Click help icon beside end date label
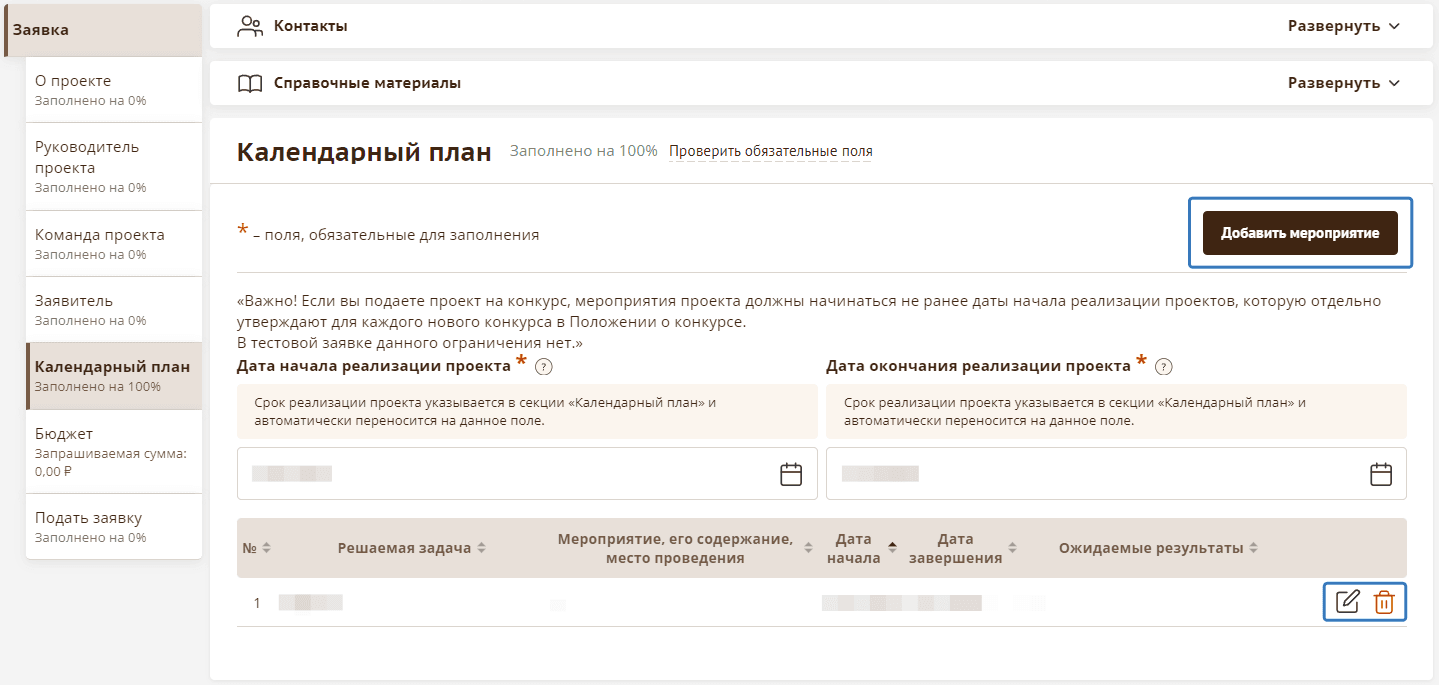The image size is (1439, 685). pos(1163,367)
